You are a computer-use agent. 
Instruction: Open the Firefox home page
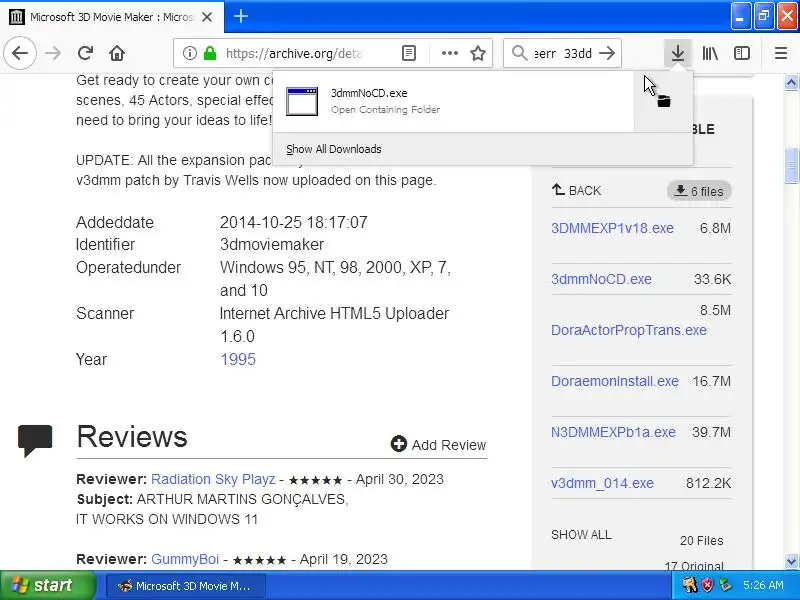point(117,53)
